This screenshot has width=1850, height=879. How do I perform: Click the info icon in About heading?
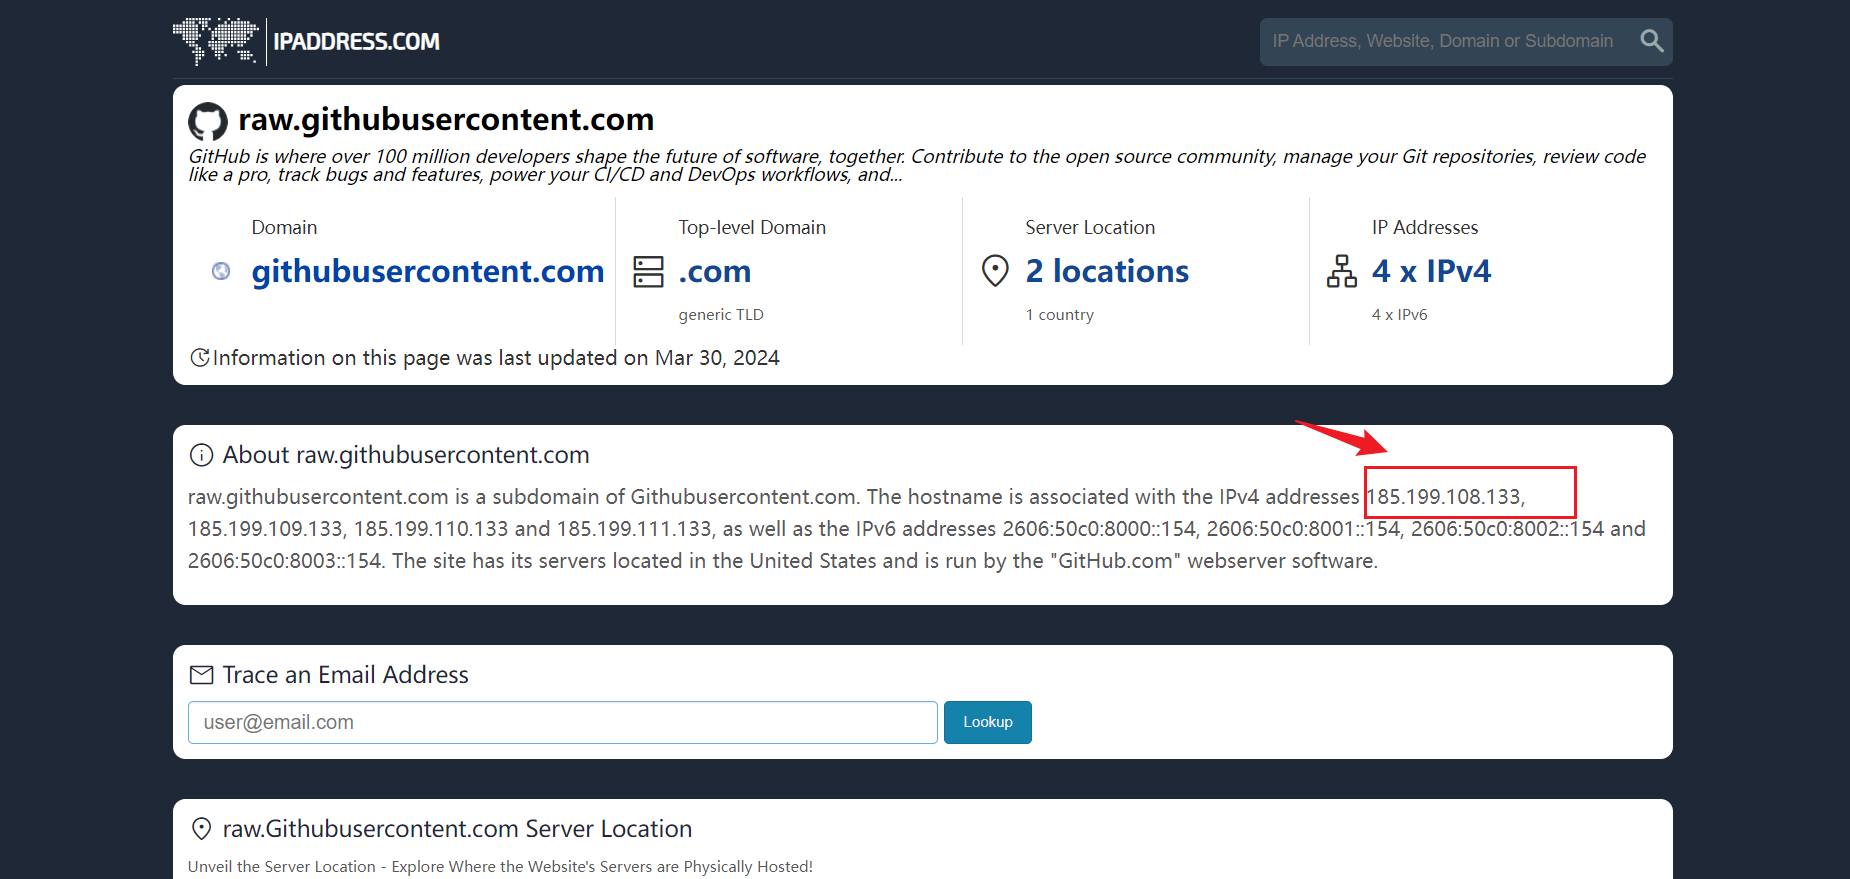coord(201,455)
